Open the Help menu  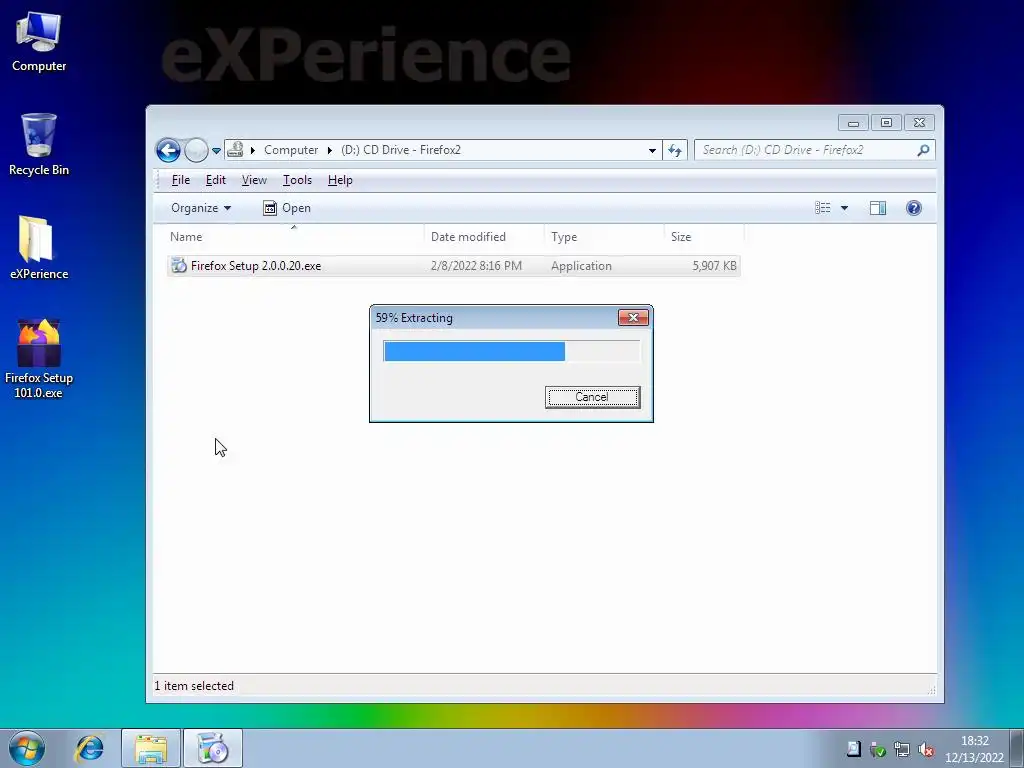[340, 180]
